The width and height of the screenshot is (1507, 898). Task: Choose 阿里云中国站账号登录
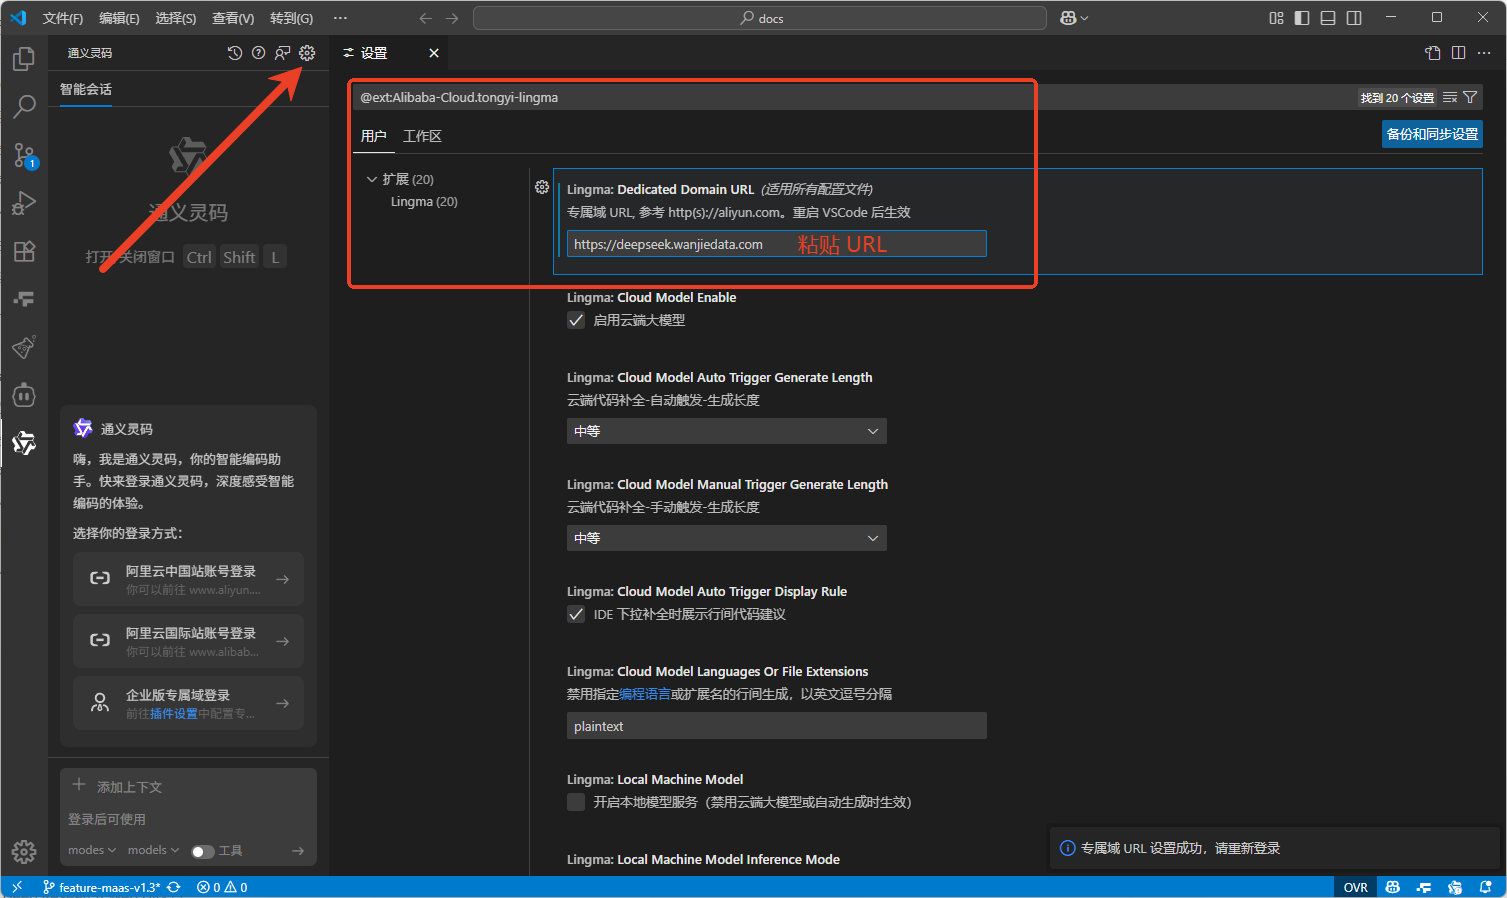tap(188, 579)
